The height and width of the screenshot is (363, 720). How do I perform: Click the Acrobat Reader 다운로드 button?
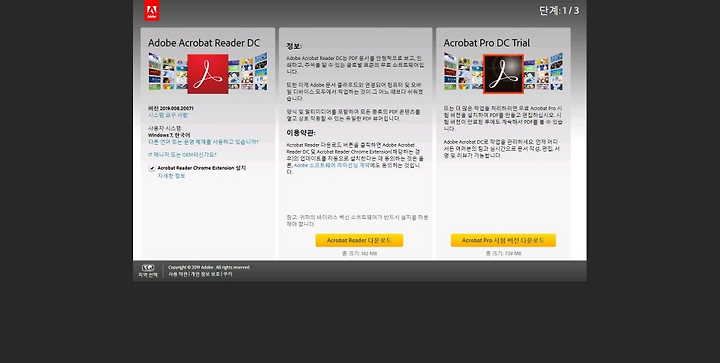click(x=359, y=240)
